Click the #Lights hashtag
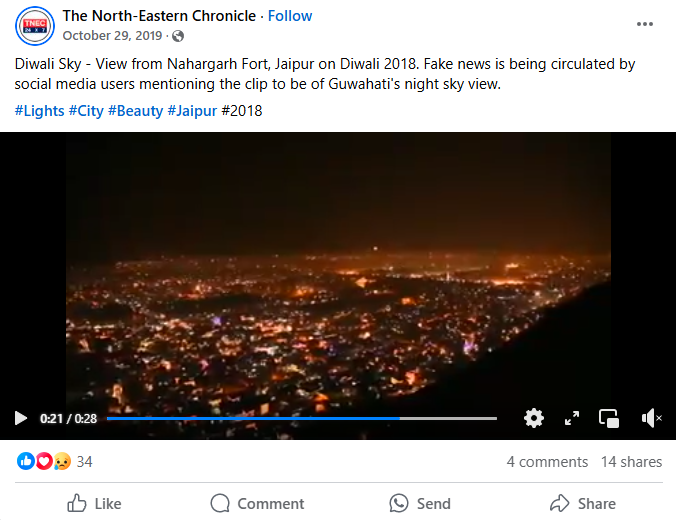676x520 pixels. pyautogui.click(x=39, y=111)
